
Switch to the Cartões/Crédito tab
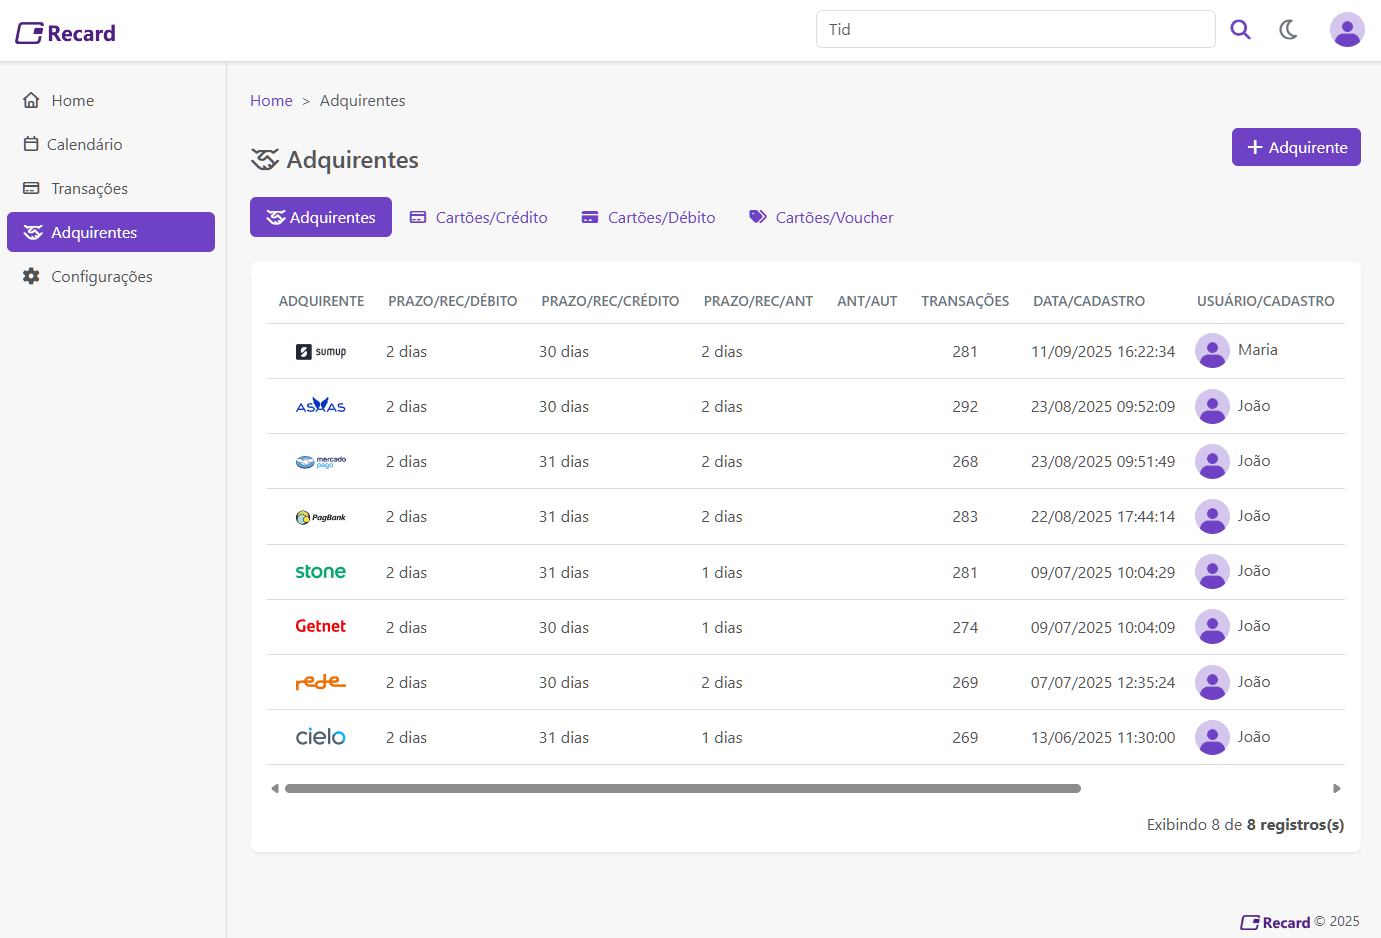479,218
